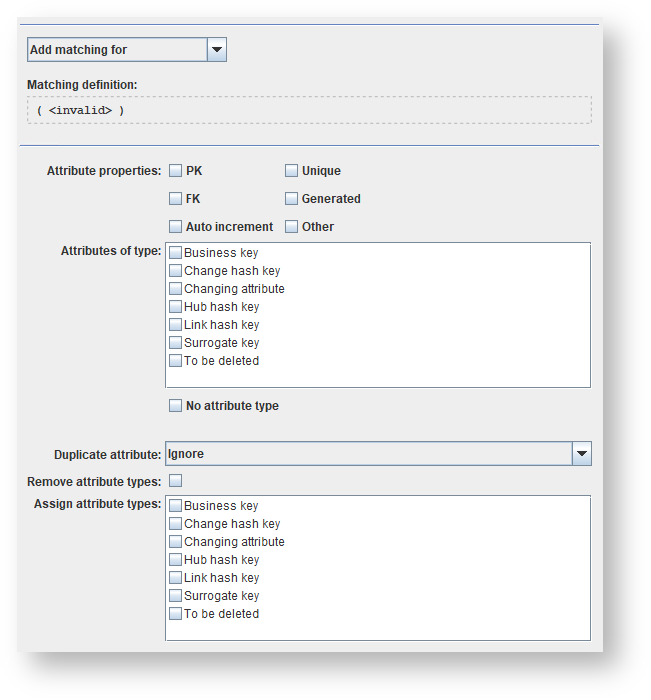The height and width of the screenshot is (700, 651).
Task: Select To be deleted in Assign attribute types
Action: coord(176,614)
